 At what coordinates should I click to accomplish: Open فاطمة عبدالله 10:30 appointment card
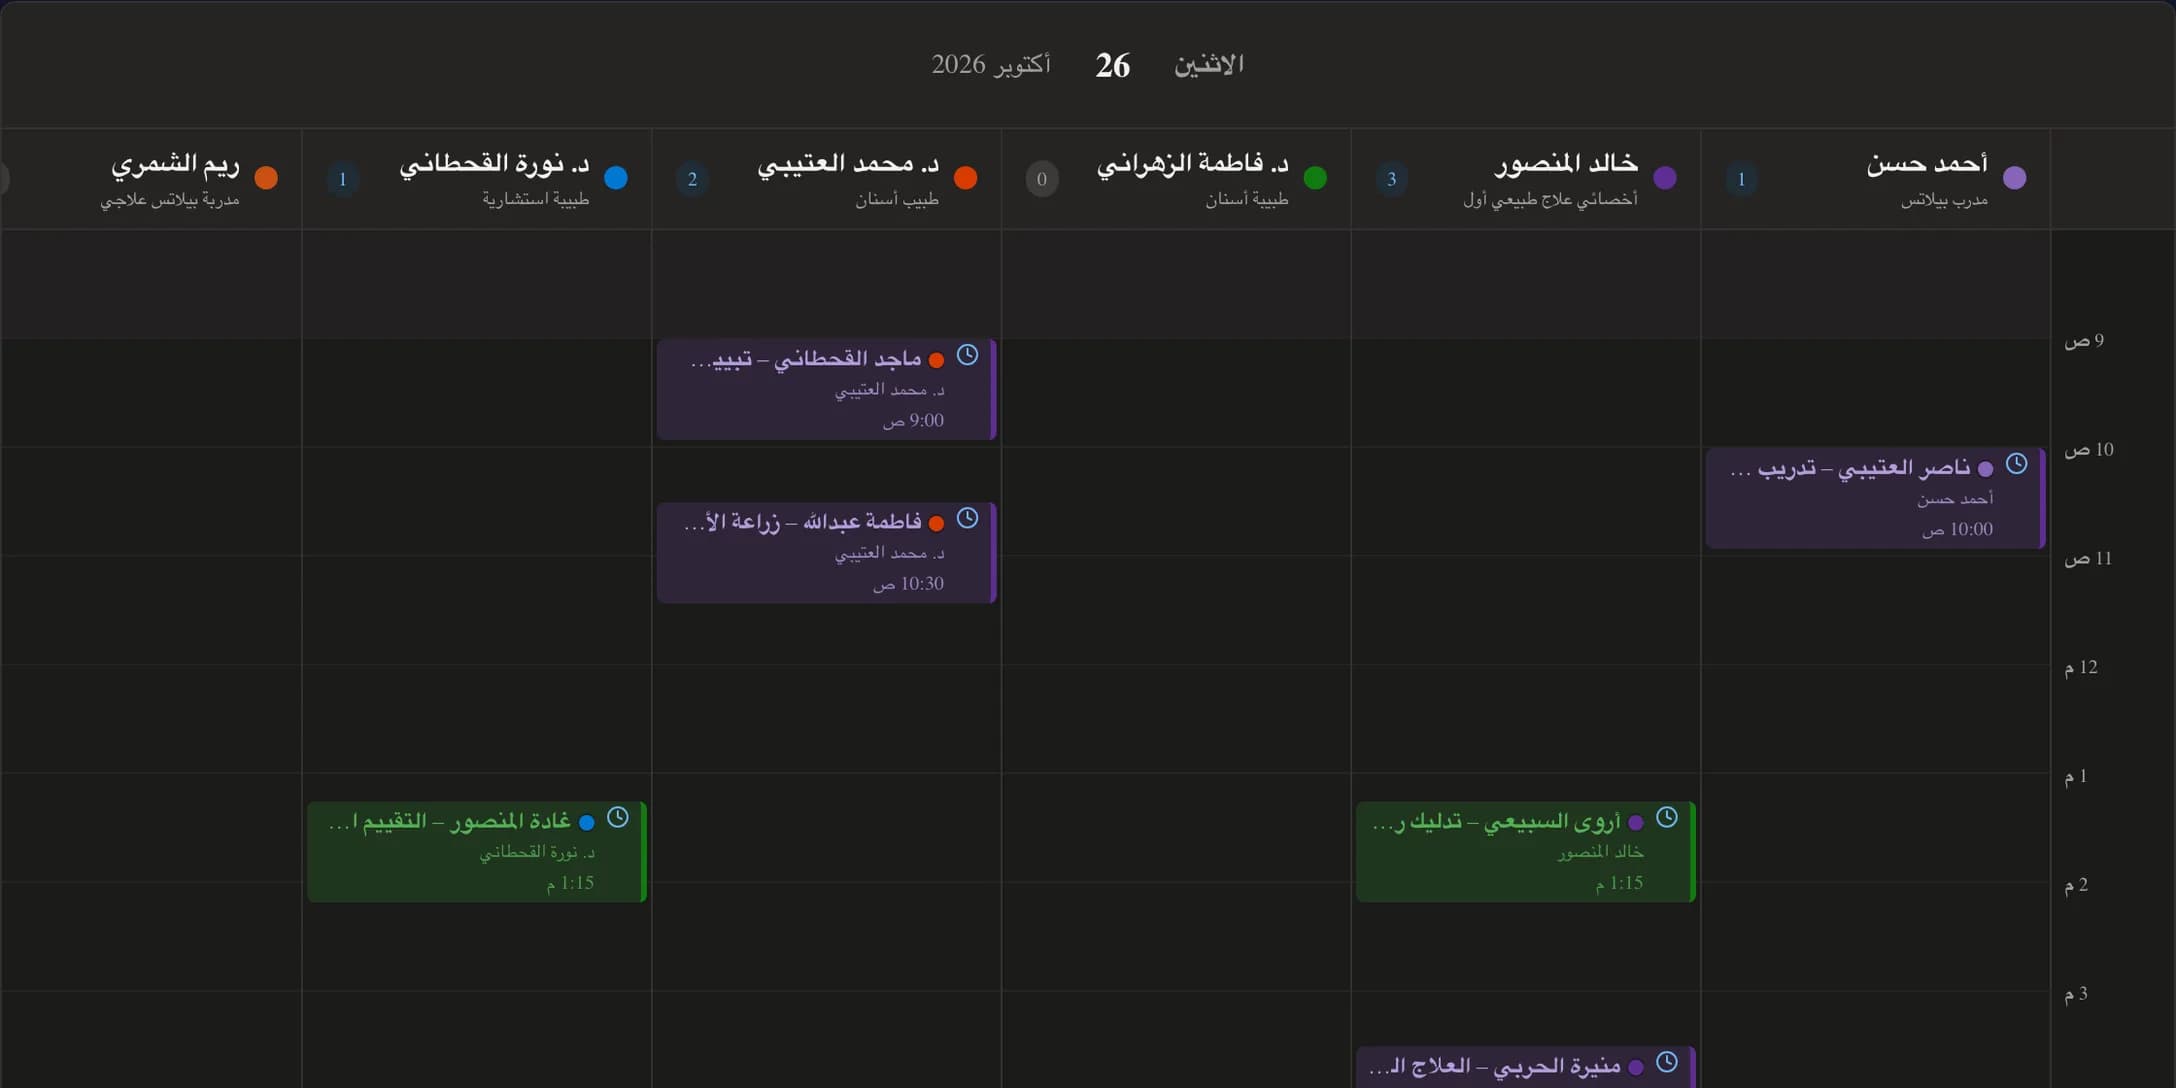(826, 552)
